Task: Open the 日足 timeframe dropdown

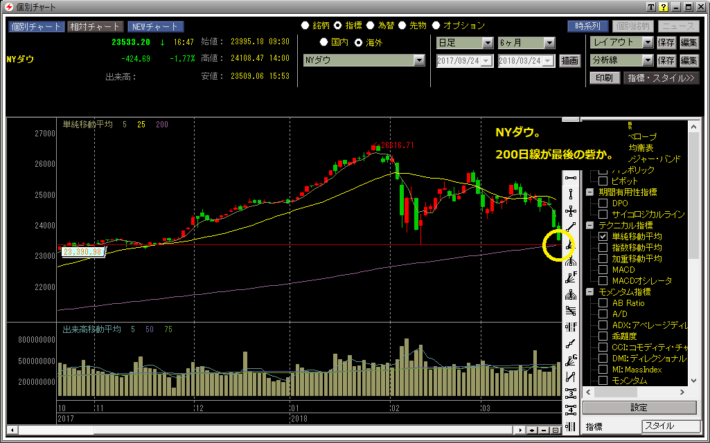Action: pyautogui.click(x=487, y=43)
